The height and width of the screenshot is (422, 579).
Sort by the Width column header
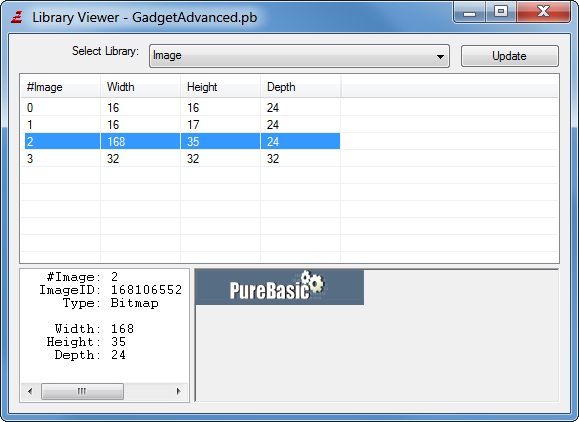pyautogui.click(x=140, y=87)
